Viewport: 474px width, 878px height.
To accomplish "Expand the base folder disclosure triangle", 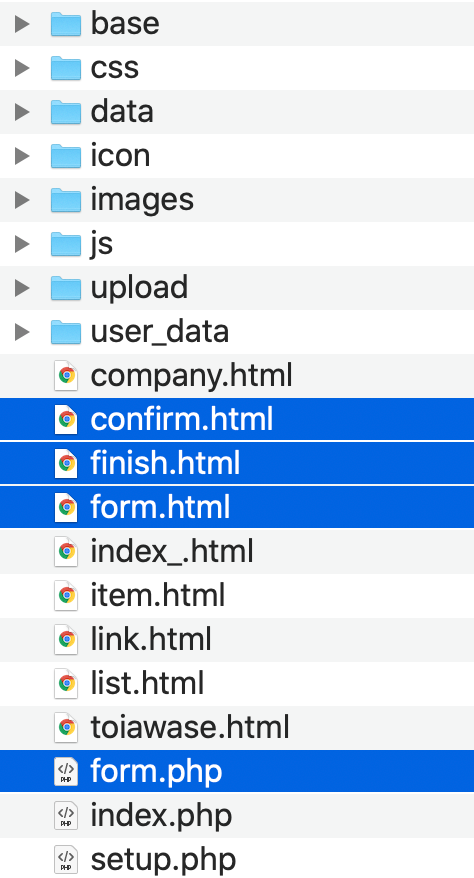I will coord(21,24).
